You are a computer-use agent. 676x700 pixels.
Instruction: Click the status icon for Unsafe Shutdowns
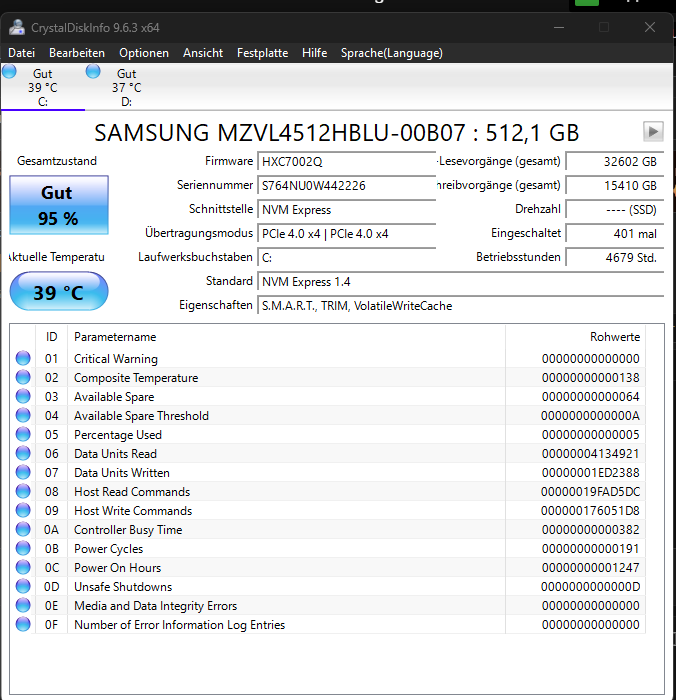coord(23,586)
